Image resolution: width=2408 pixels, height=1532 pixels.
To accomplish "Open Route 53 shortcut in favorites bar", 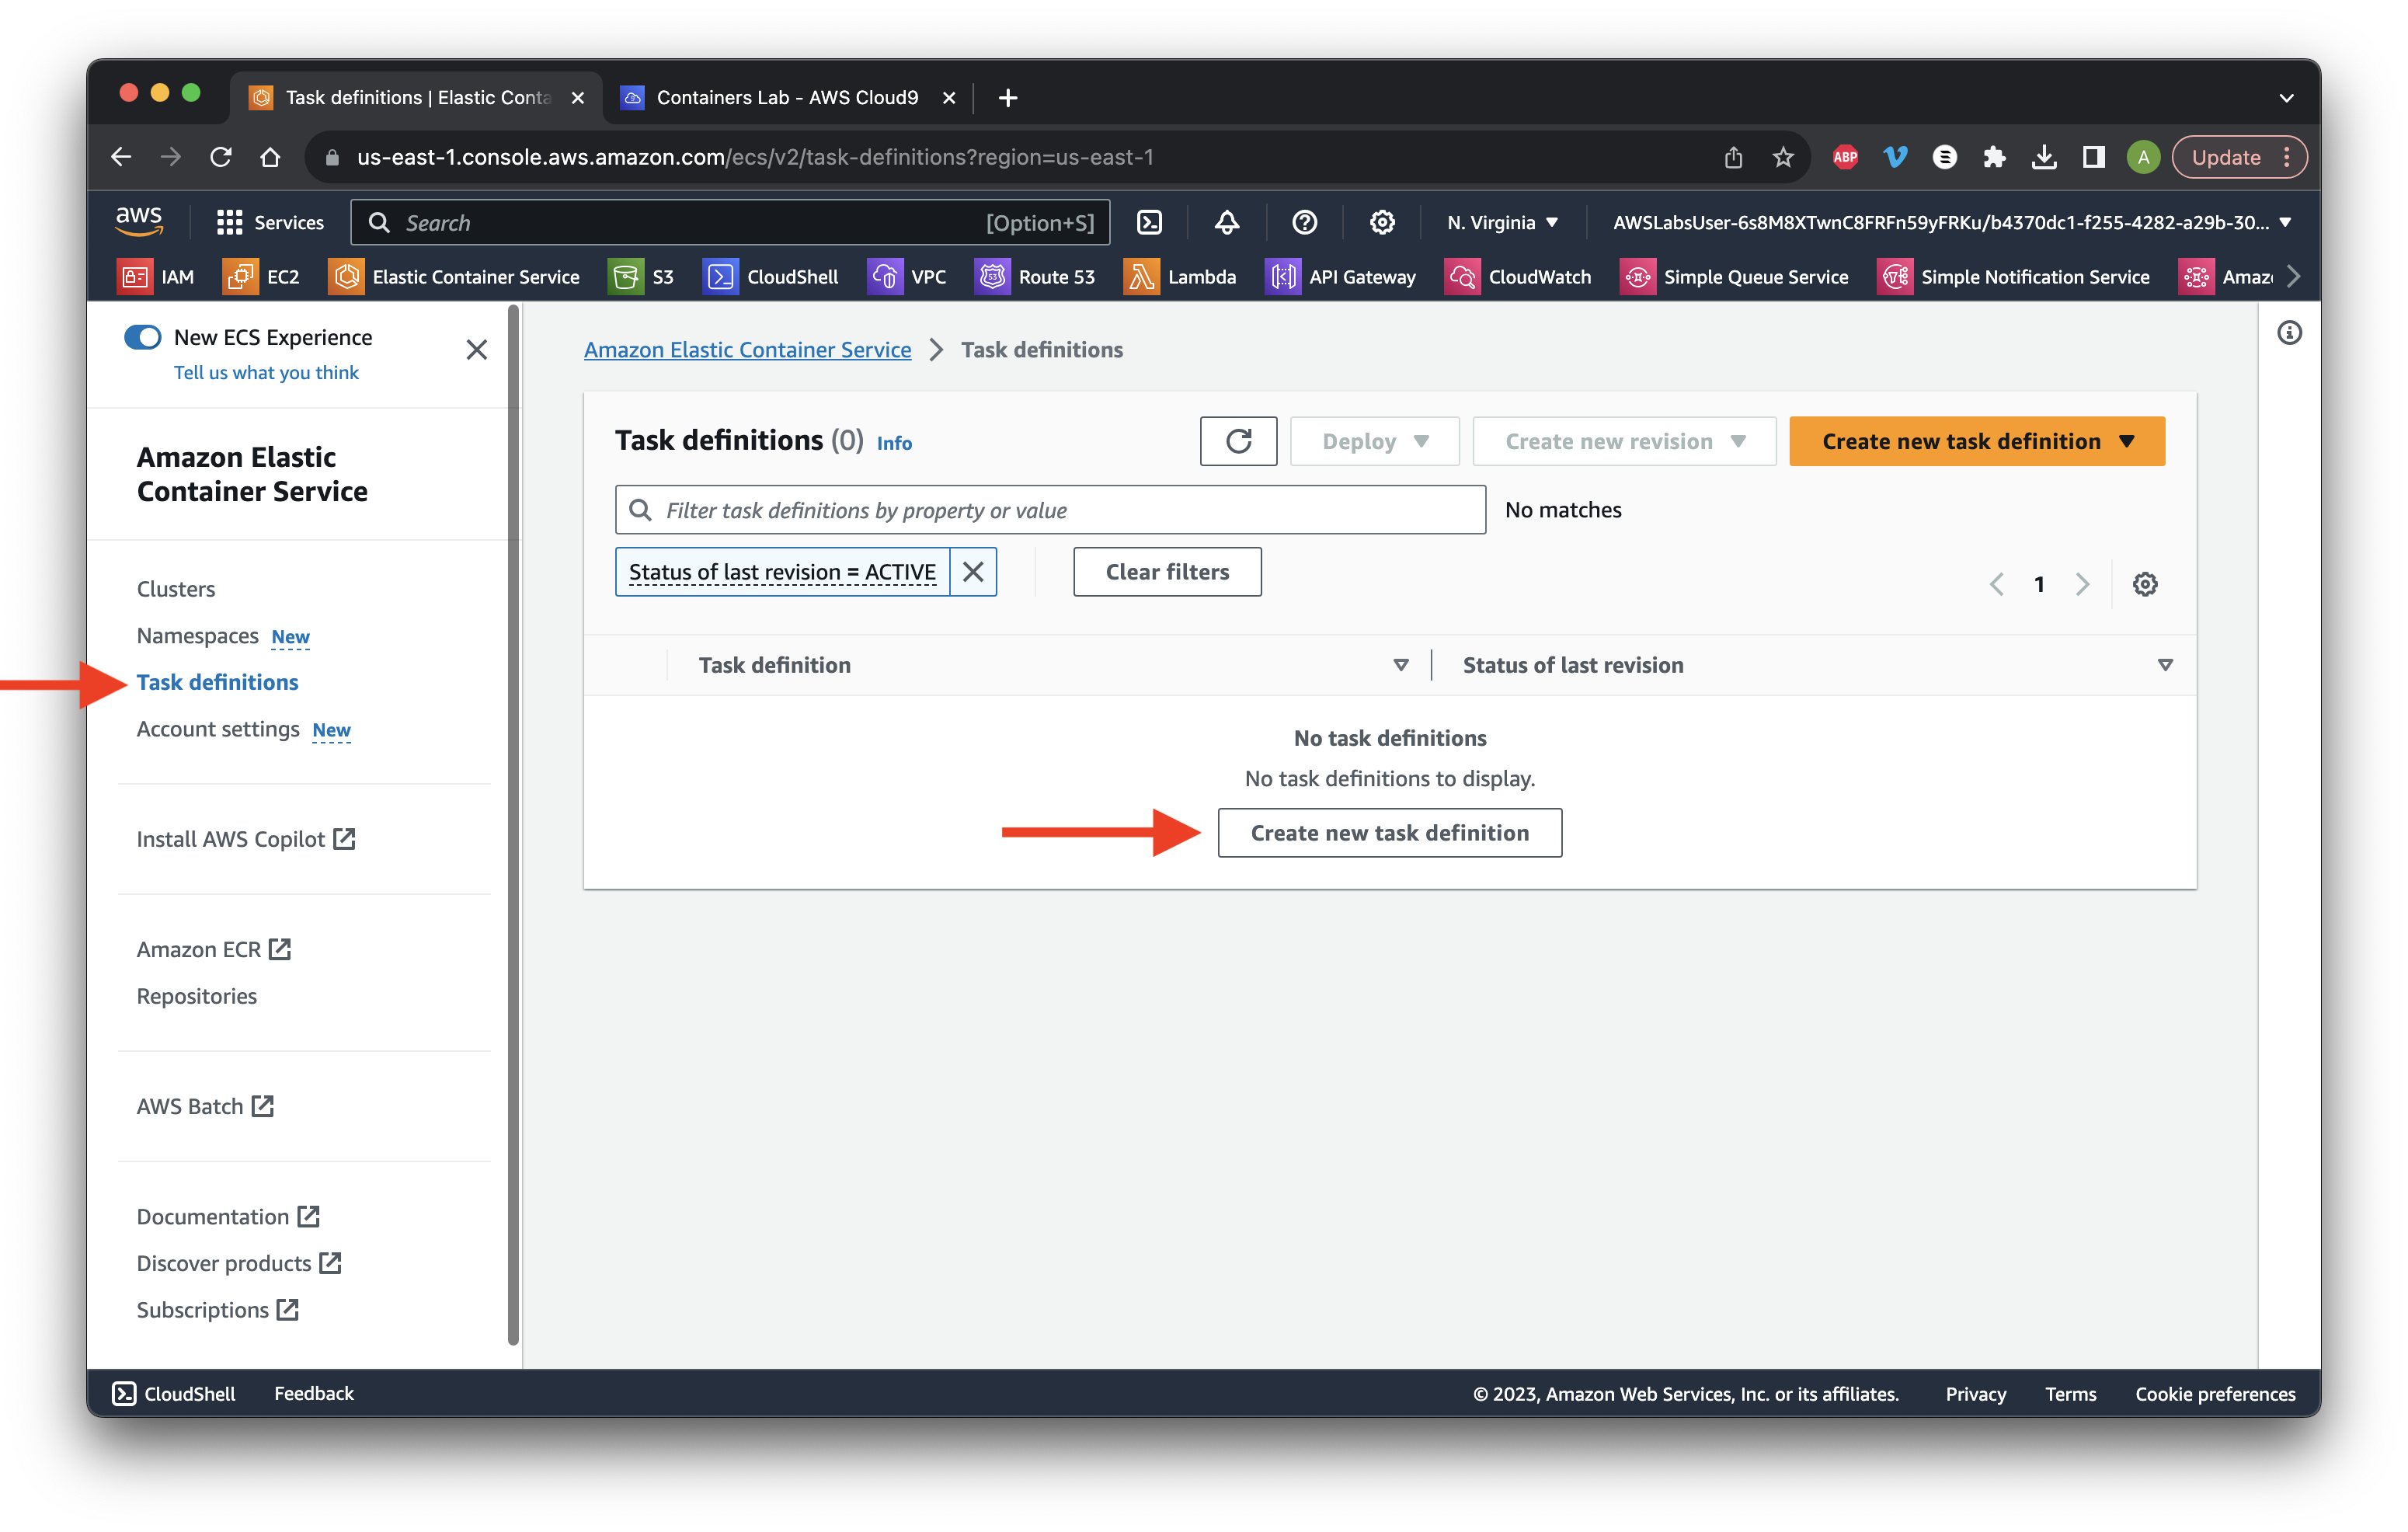I will 1035,277.
